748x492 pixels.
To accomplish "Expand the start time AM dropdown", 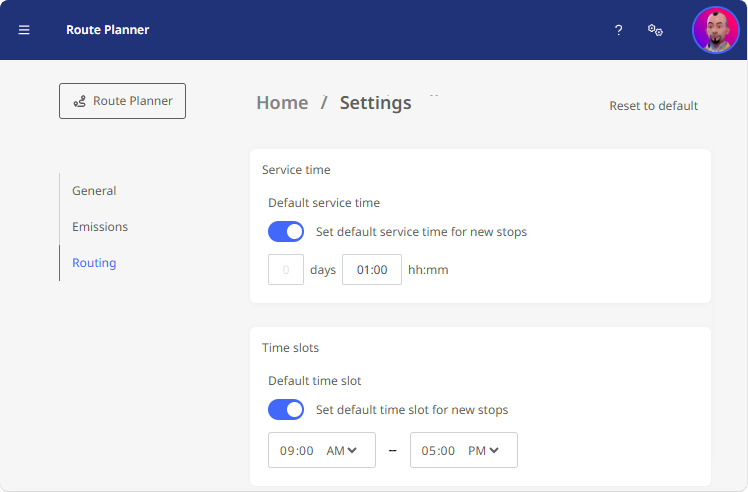I will [342, 450].
